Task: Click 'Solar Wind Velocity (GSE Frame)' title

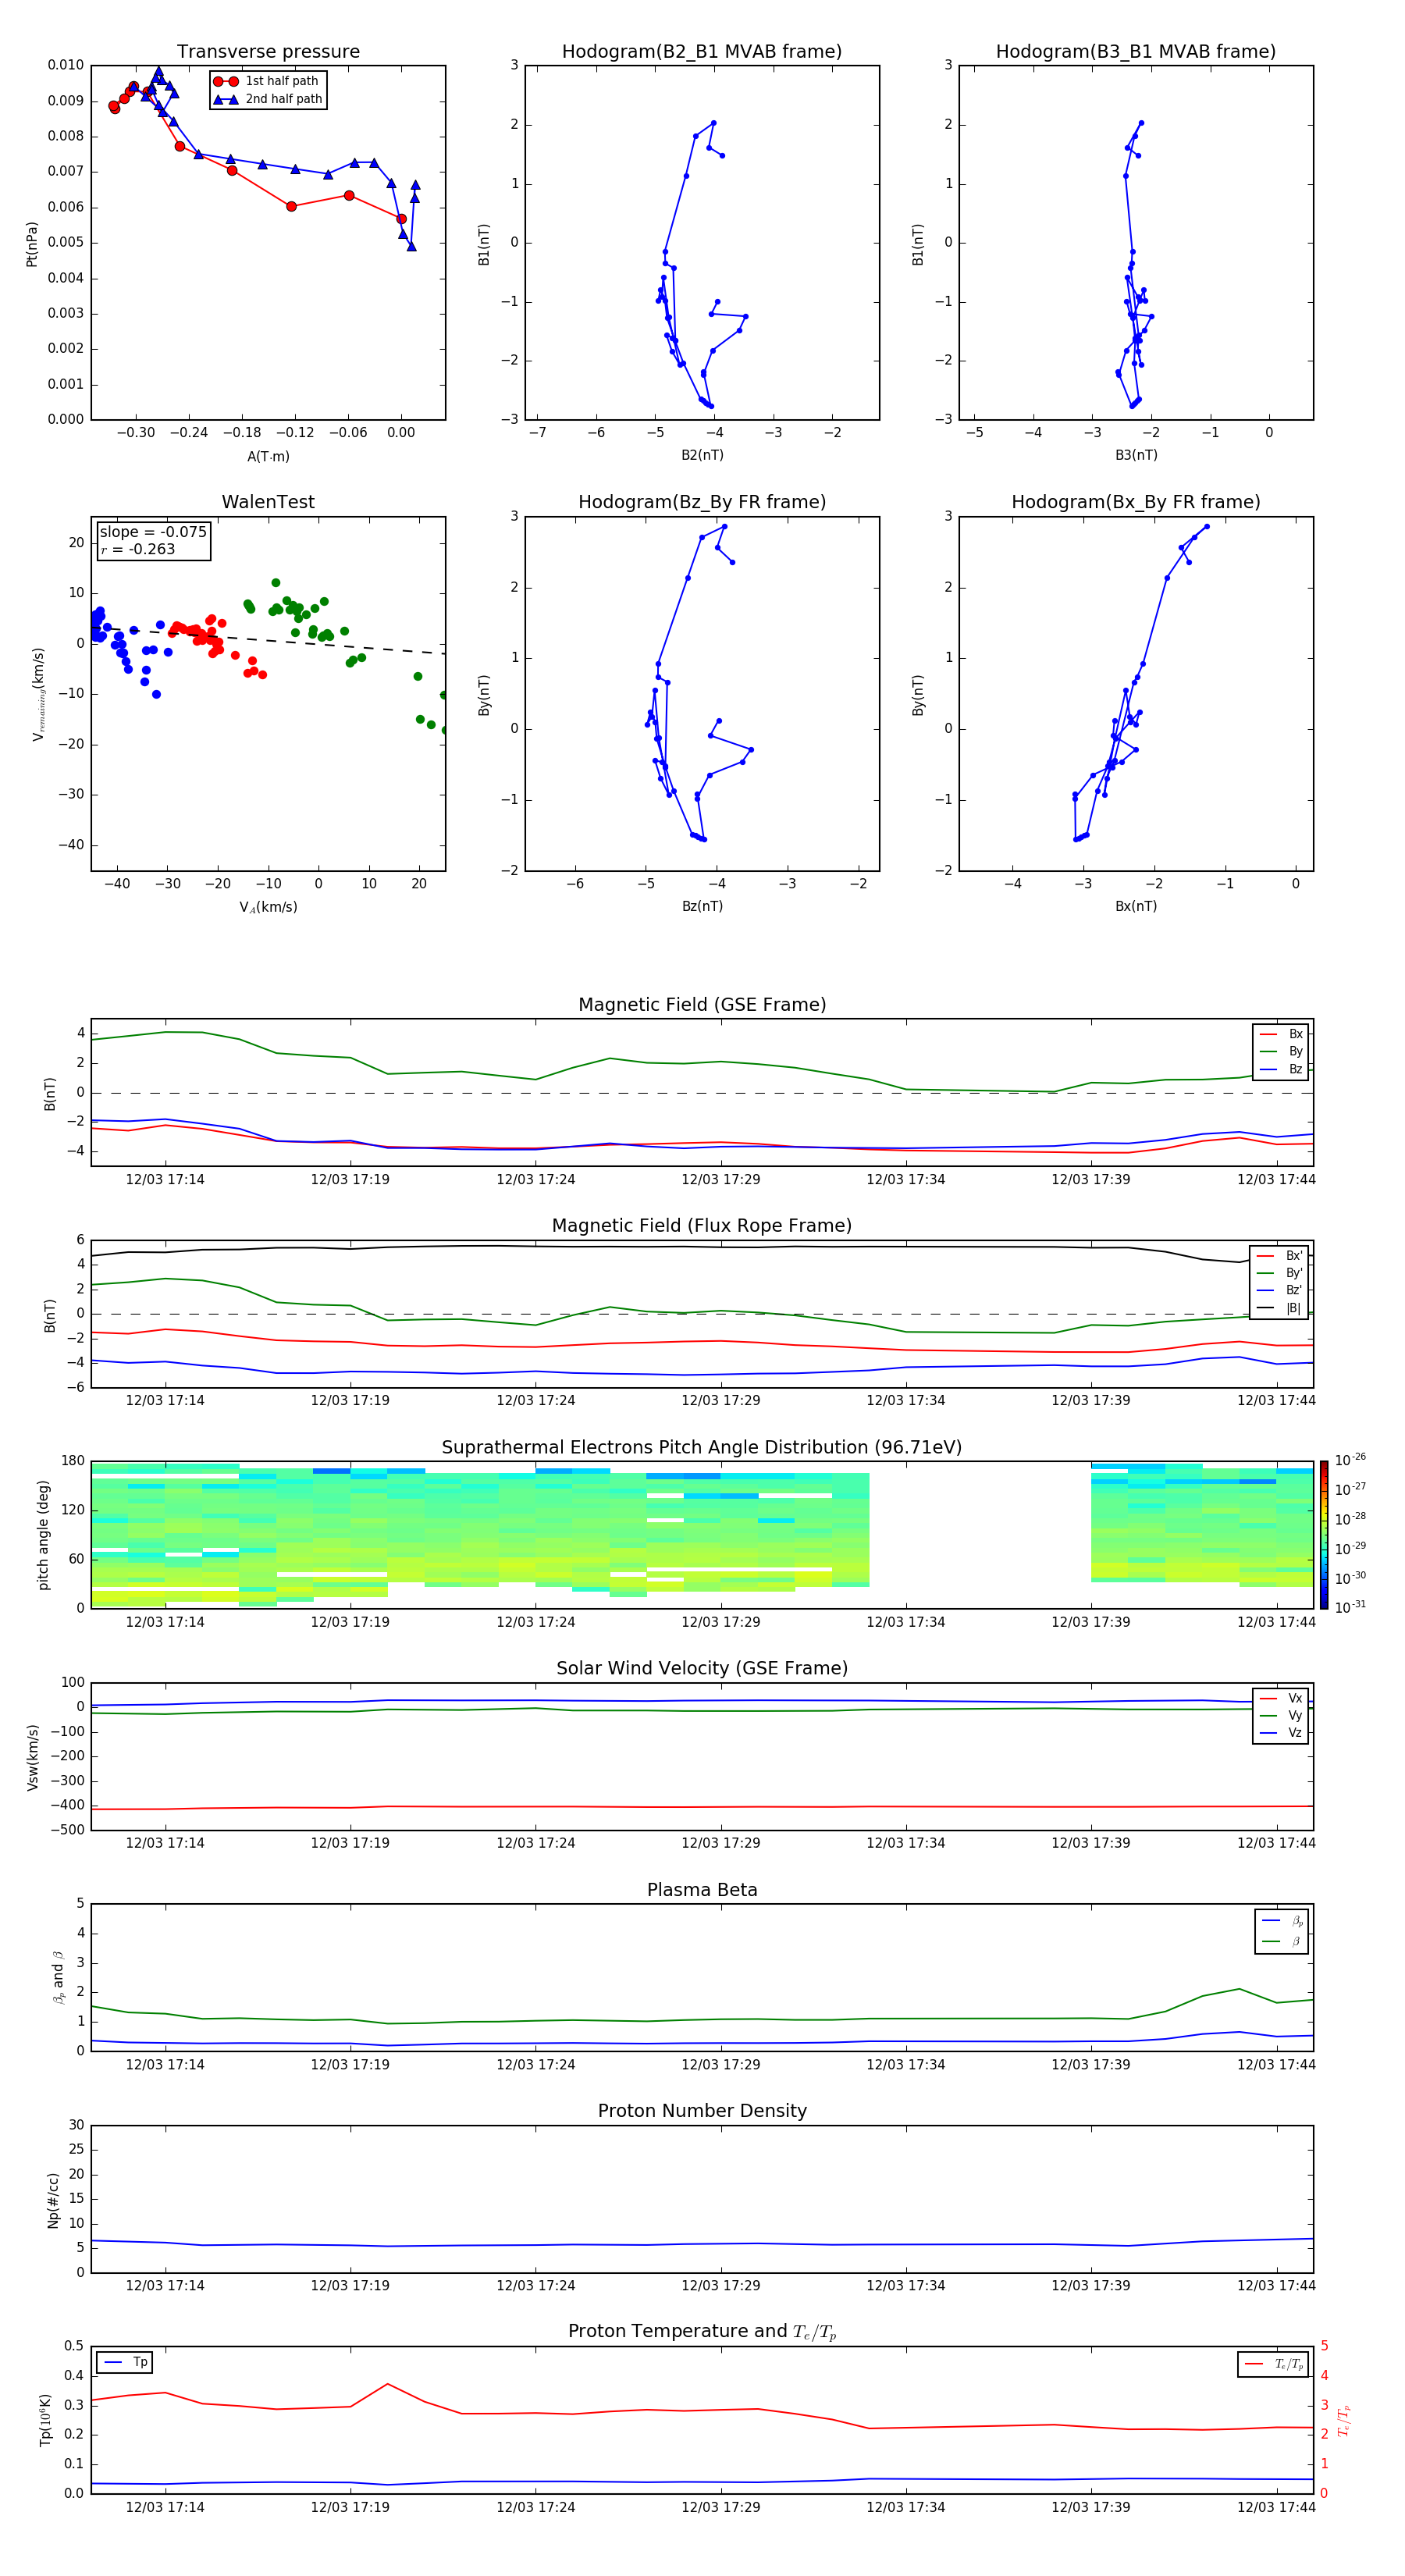Action: tap(702, 1669)
